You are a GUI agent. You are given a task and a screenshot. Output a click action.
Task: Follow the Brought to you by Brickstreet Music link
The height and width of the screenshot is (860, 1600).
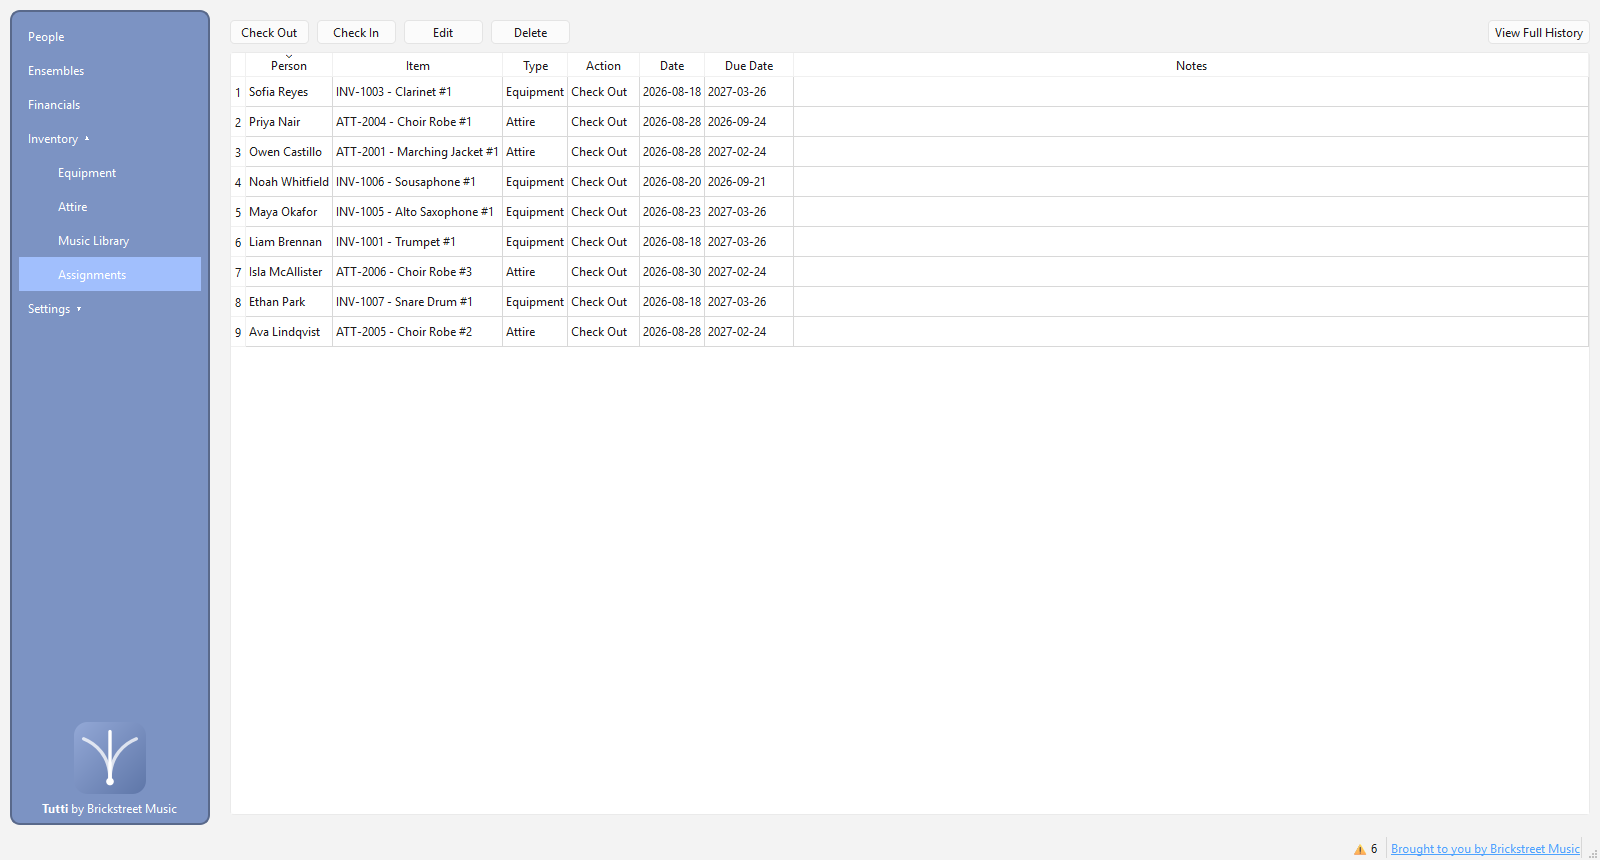click(x=1485, y=849)
